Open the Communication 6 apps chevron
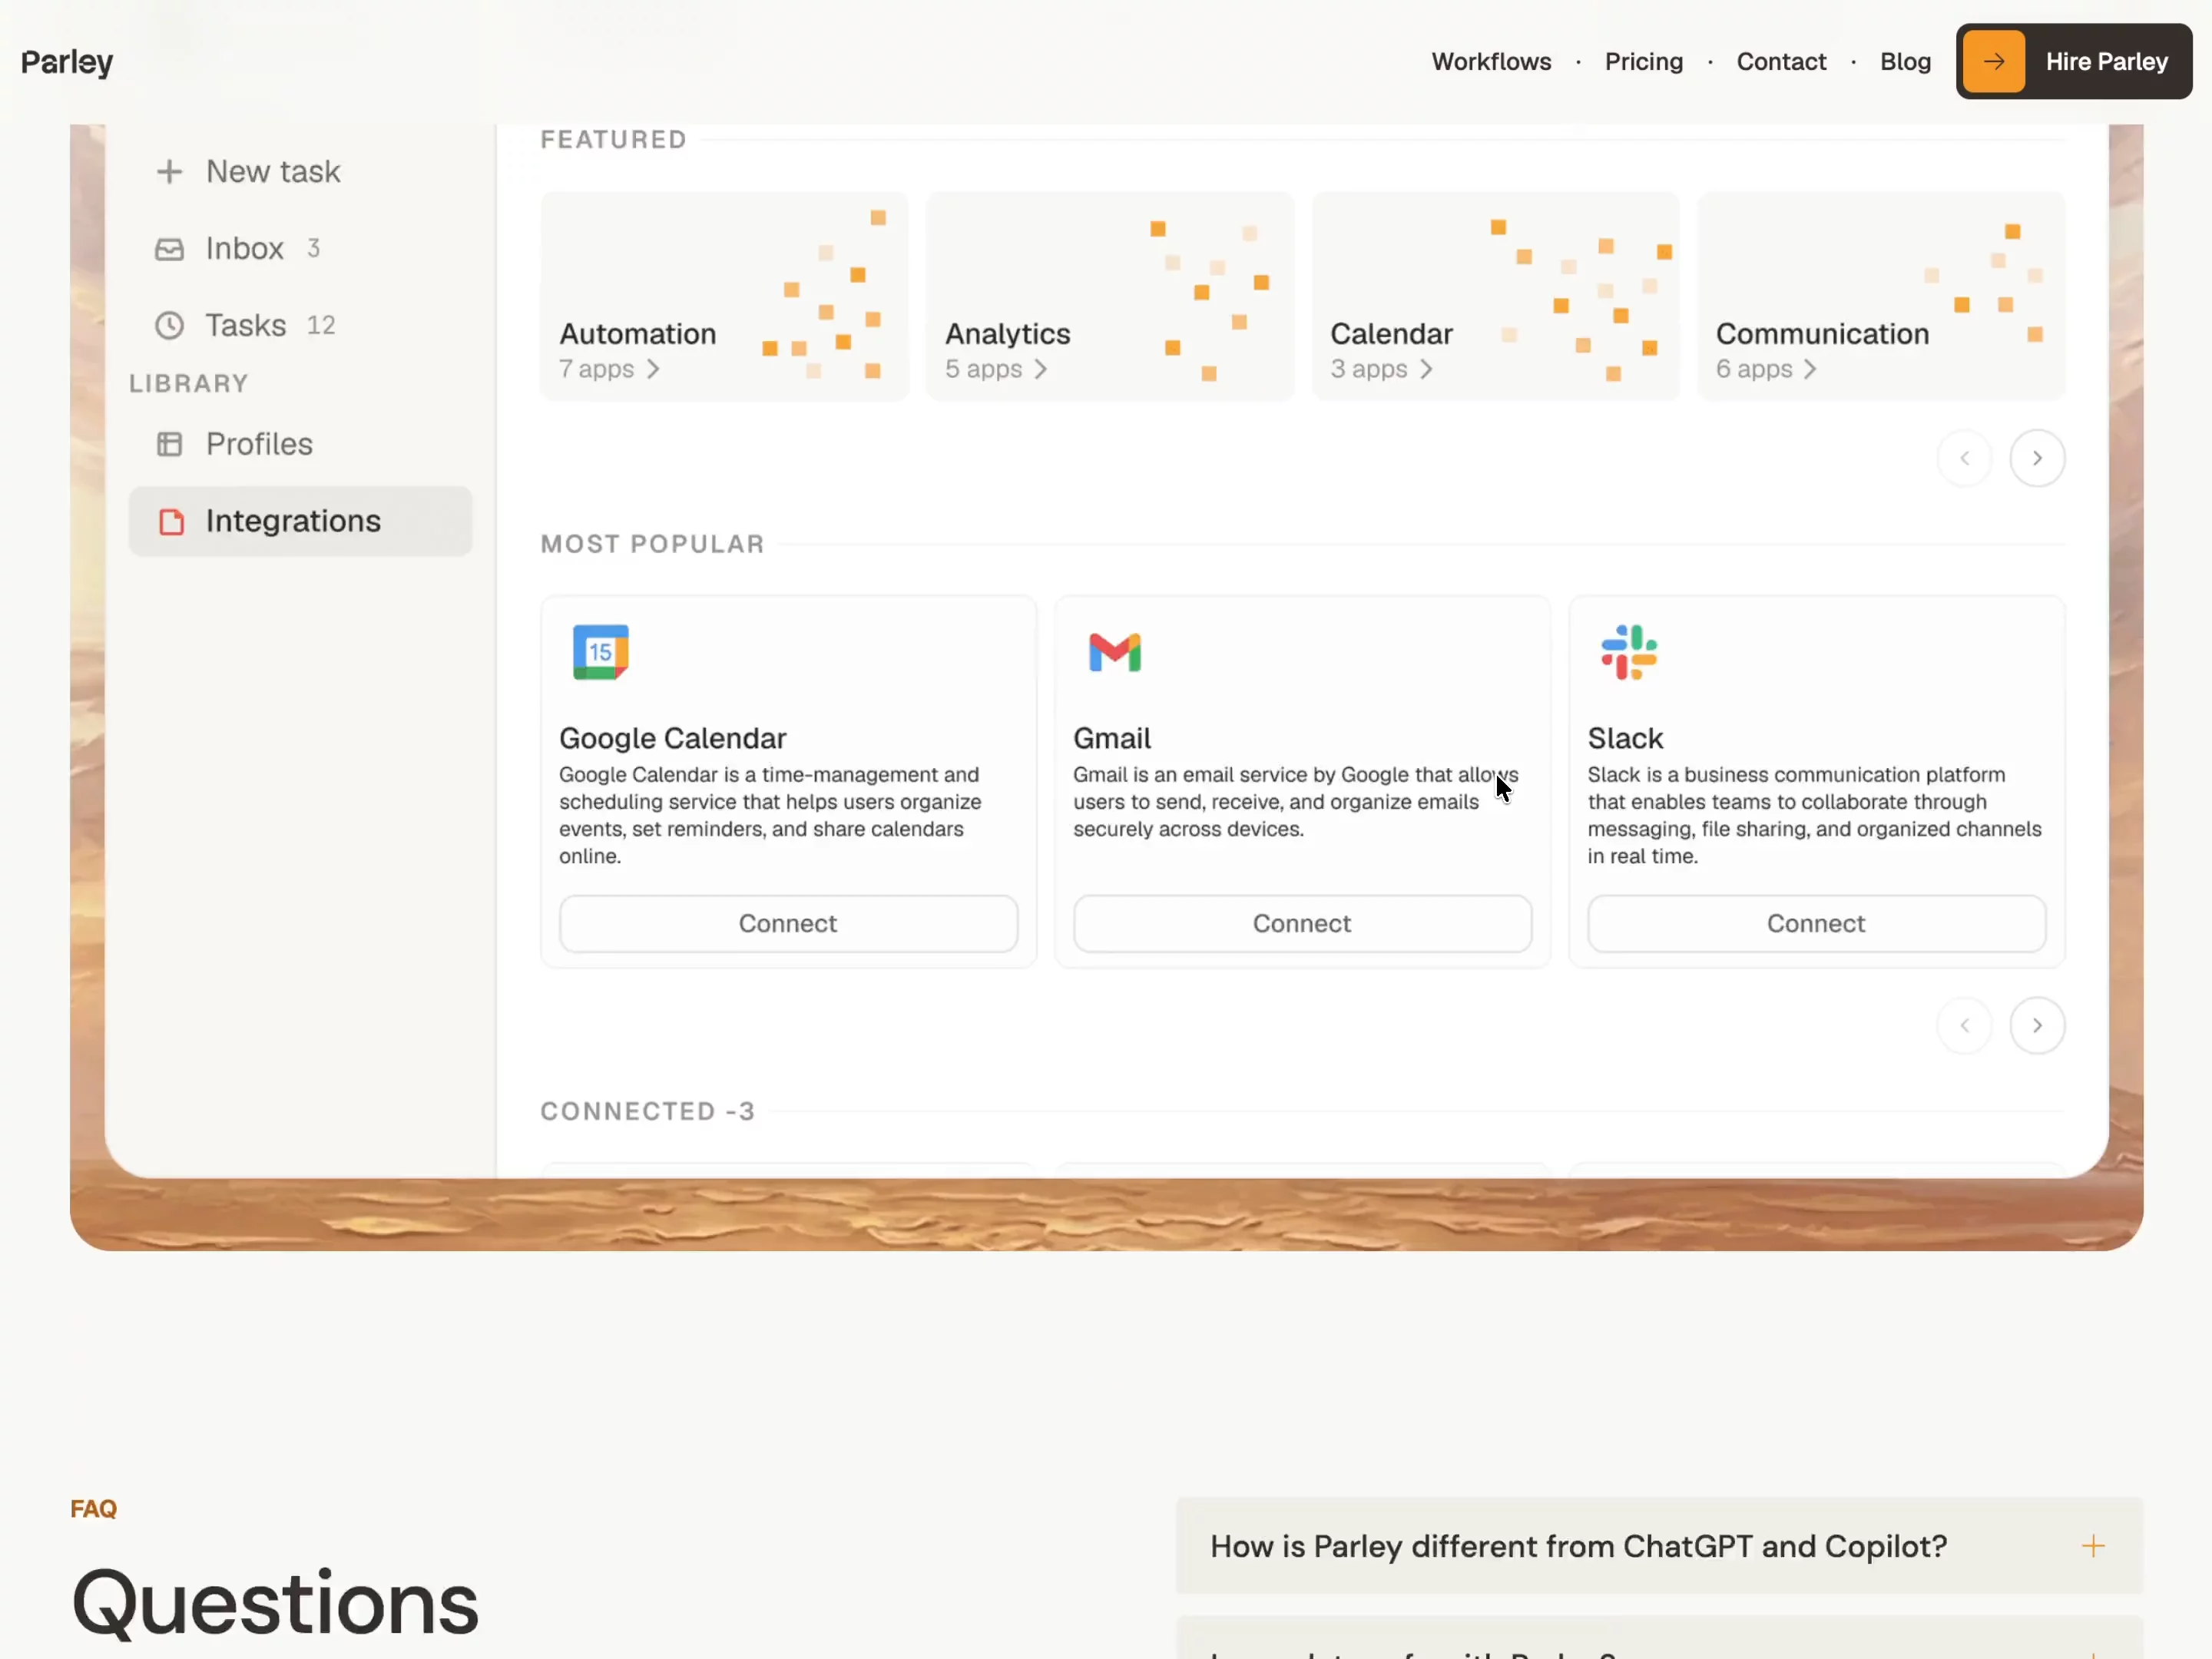Viewport: 2212px width, 1659px height. click(1810, 369)
